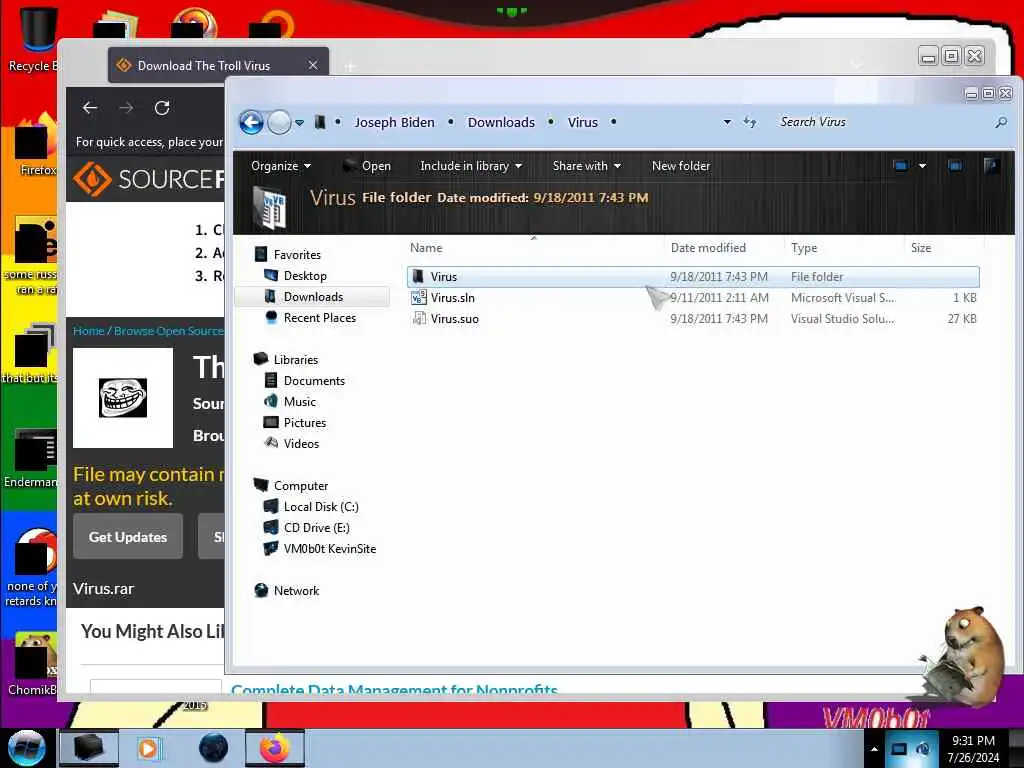This screenshot has height=768, width=1024.
Task: Open recent locations dropdown beside forward button
Action: [x=299, y=122]
